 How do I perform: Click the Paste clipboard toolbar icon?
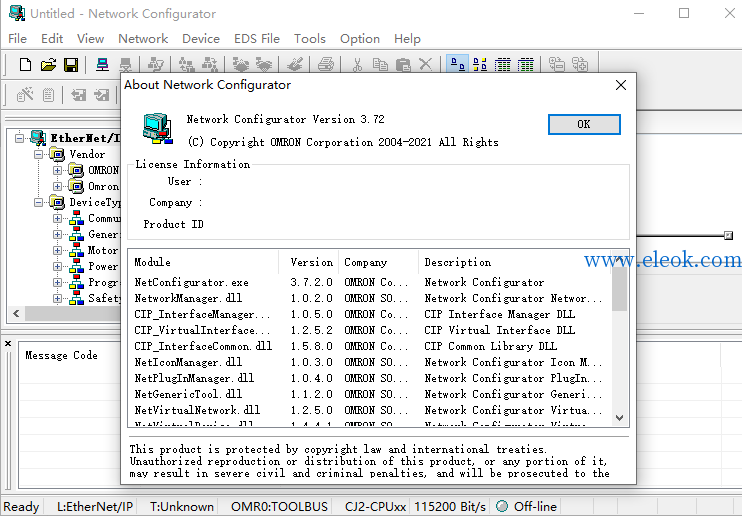point(403,64)
